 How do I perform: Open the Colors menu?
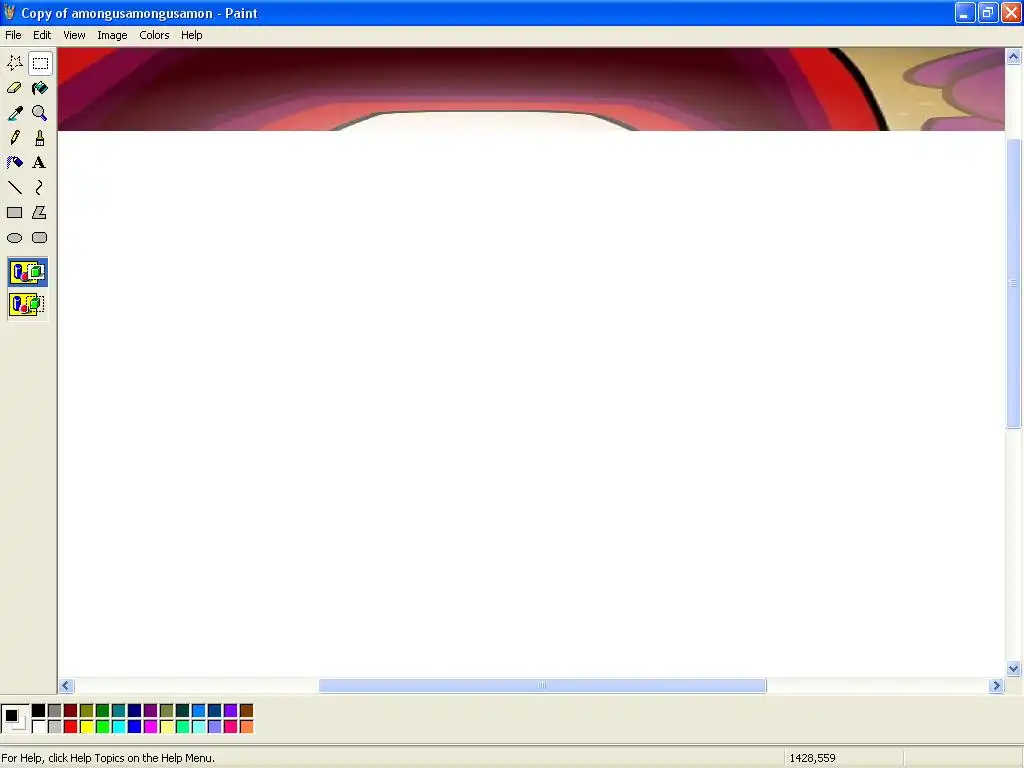[154, 35]
